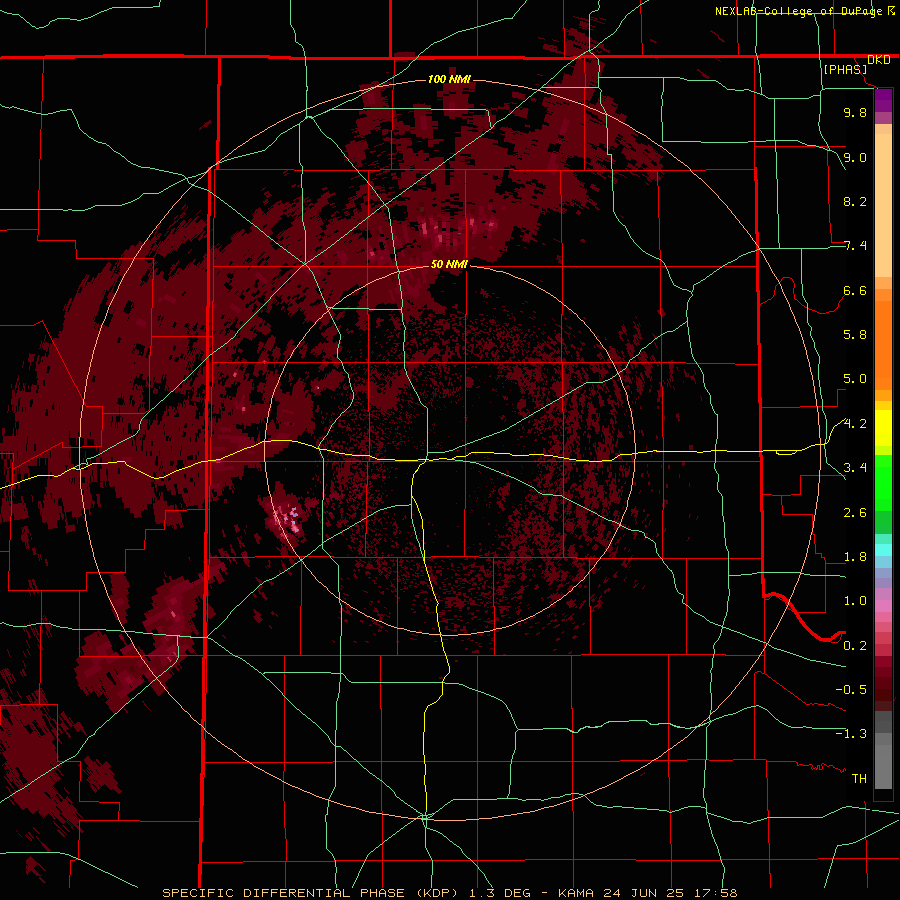
Task: Click the orange segment of the color bar
Action: (883, 344)
